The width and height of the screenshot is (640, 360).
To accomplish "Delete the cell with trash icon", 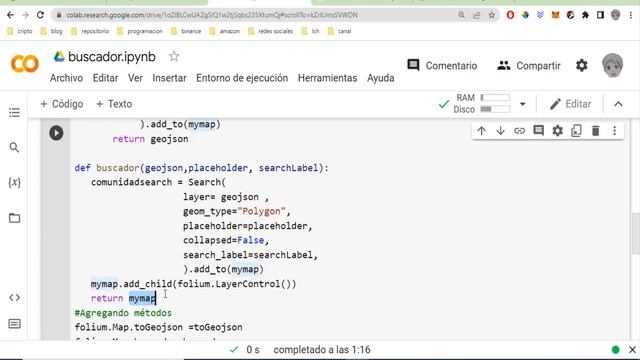I will pyautogui.click(x=596, y=131).
